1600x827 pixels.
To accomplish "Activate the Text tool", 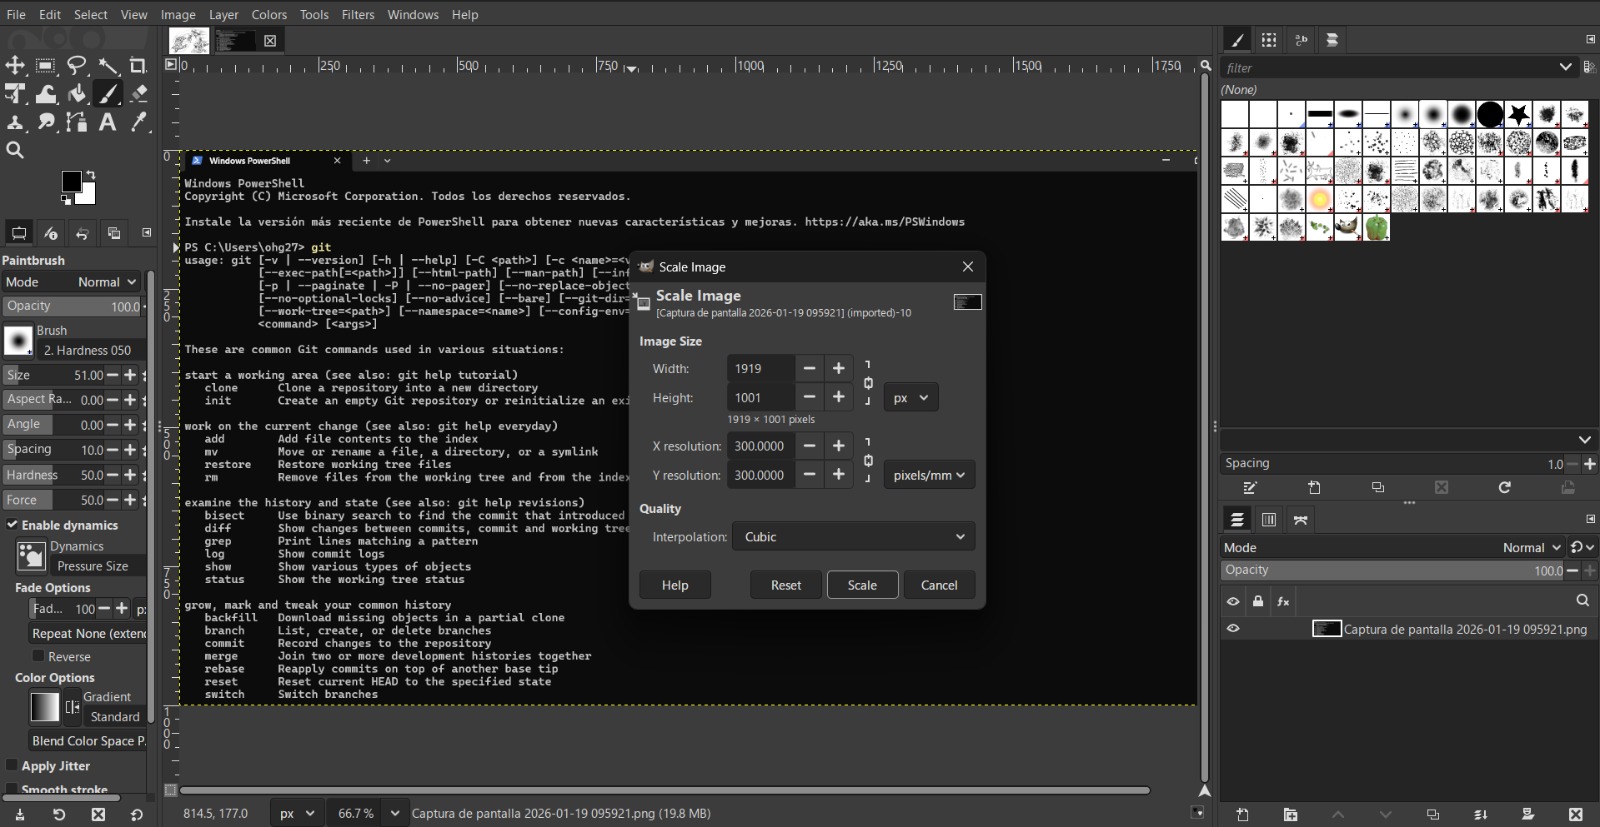I will click(107, 122).
